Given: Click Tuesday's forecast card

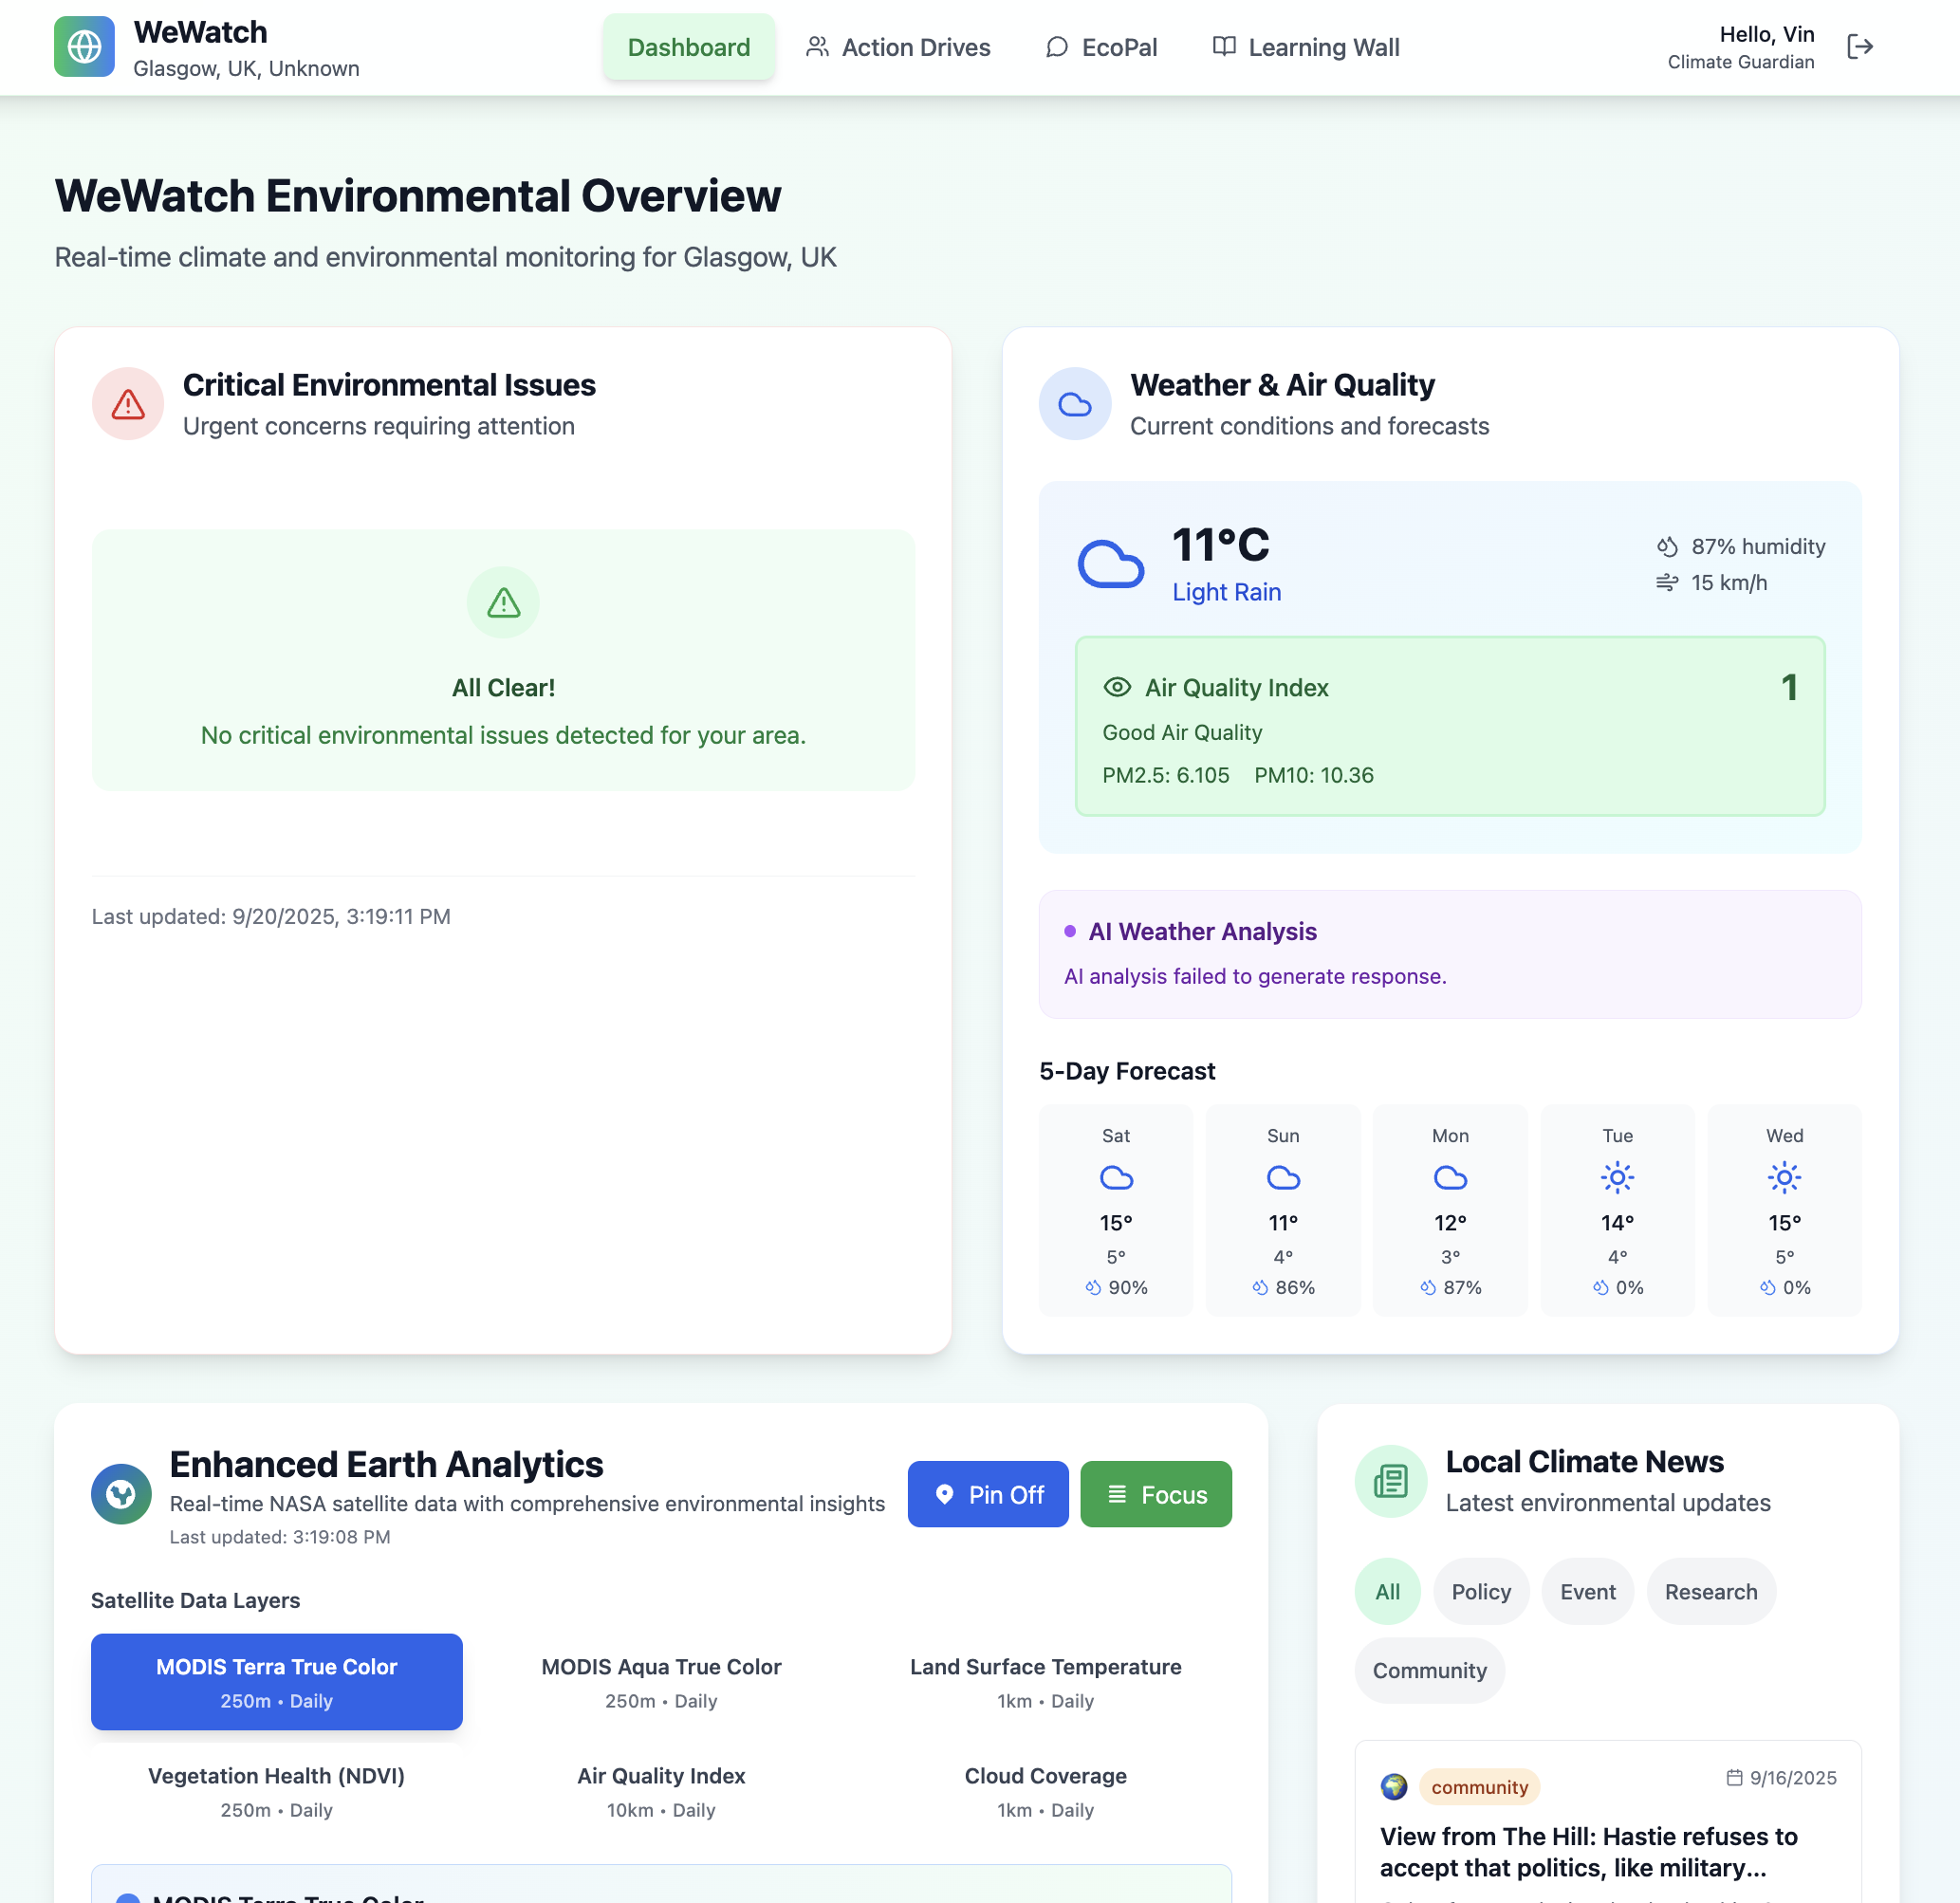Looking at the screenshot, I should pyautogui.click(x=1616, y=1210).
